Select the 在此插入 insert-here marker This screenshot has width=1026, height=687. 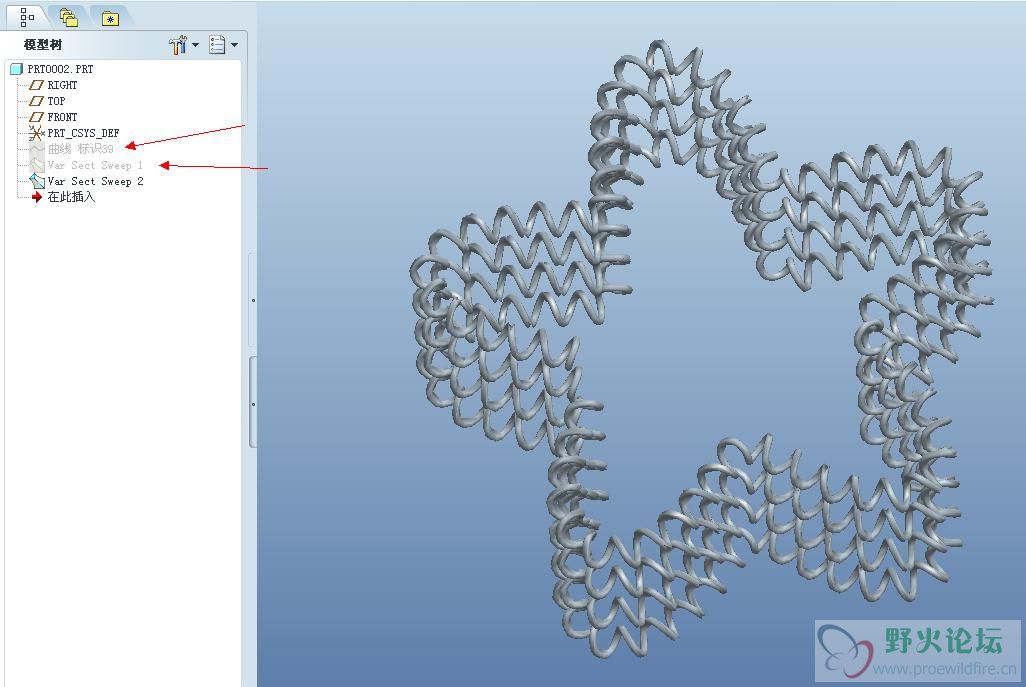click(71, 197)
